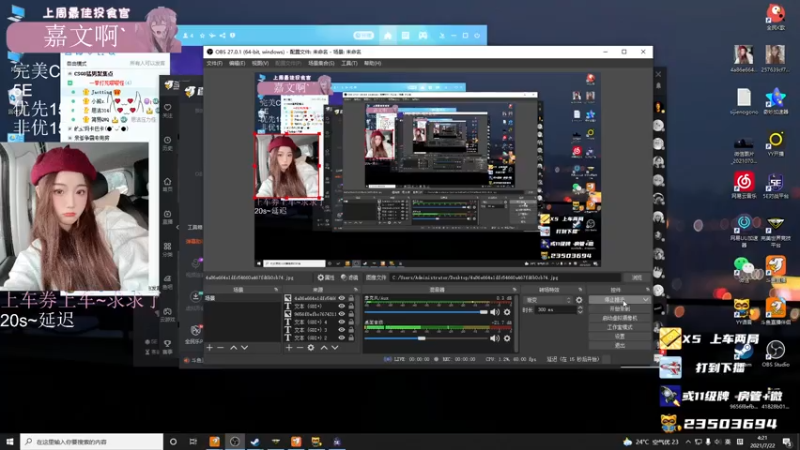Image resolution: width=800 pixels, height=450 pixels.
Task: Lock the first image source
Action: pos(351,298)
